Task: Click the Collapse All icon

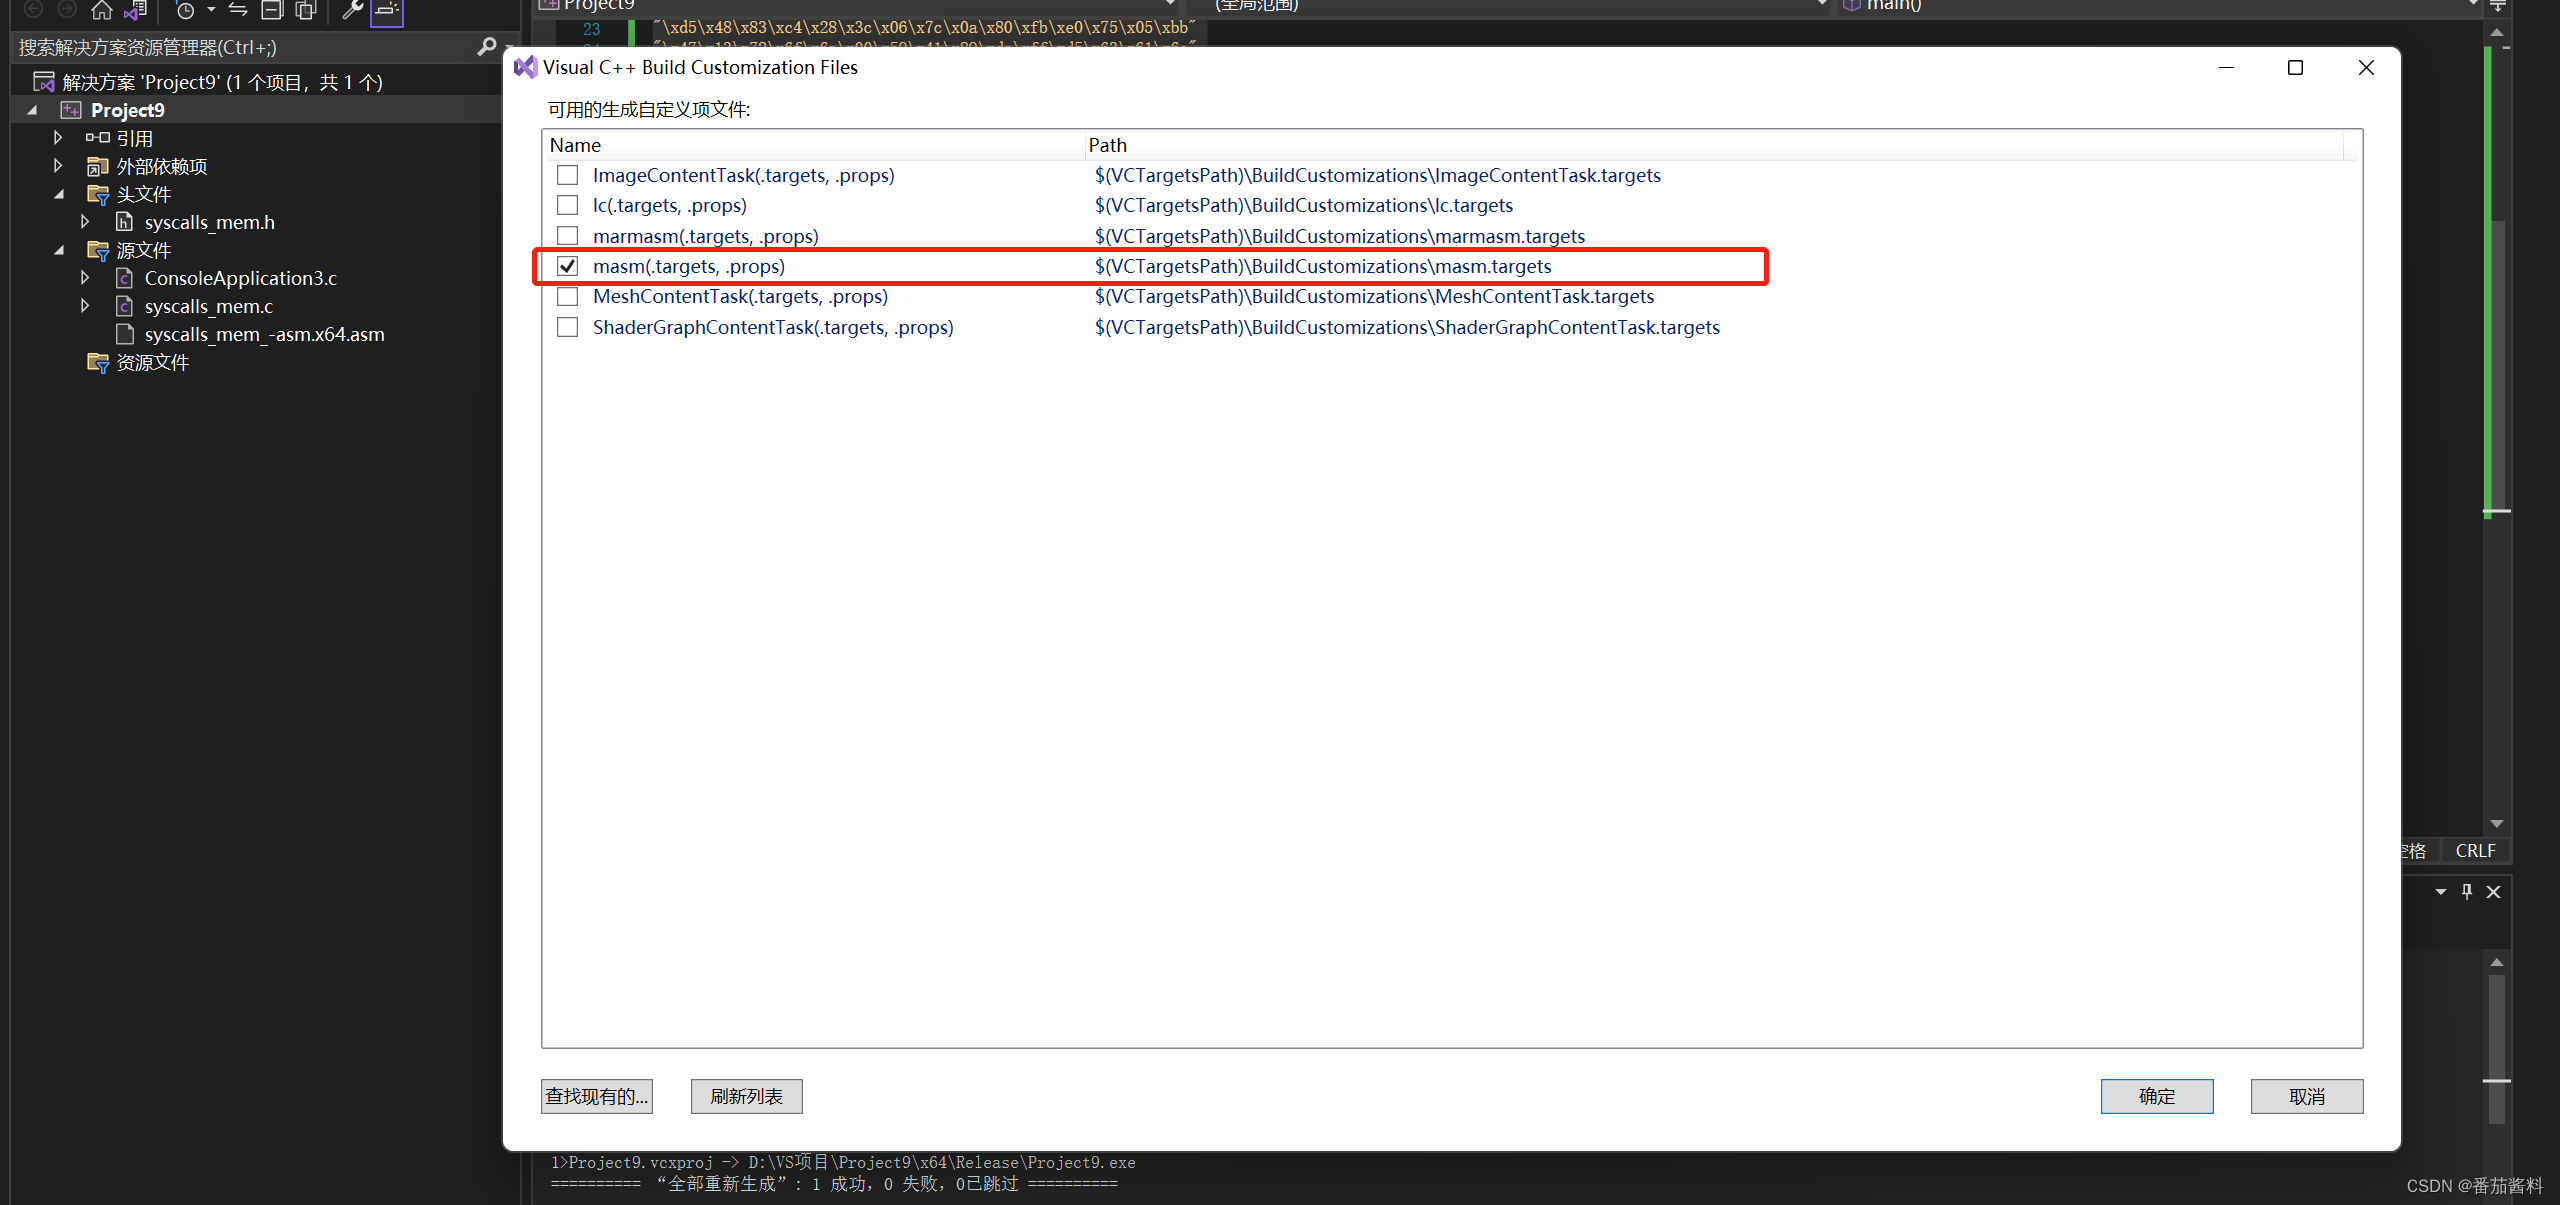Action: tap(271, 11)
